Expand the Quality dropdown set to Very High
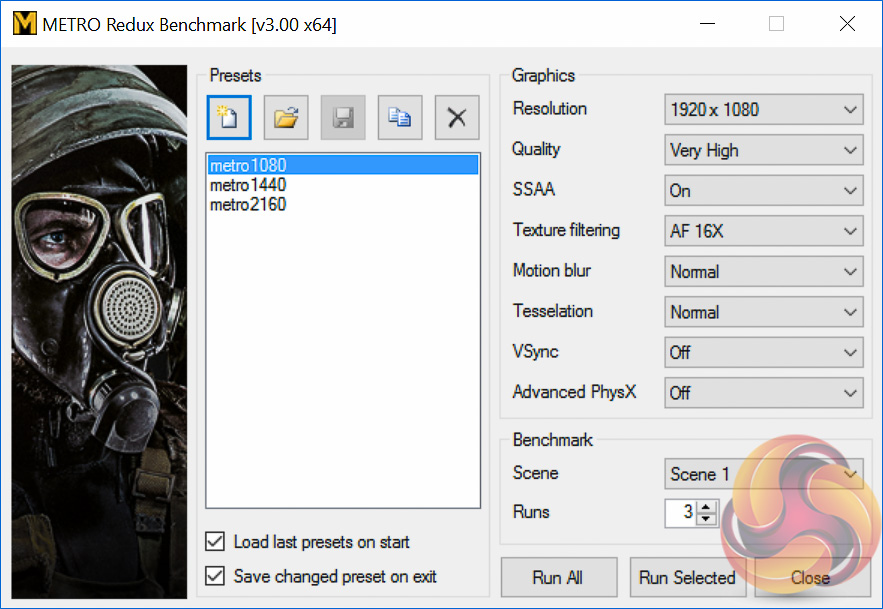 point(763,150)
